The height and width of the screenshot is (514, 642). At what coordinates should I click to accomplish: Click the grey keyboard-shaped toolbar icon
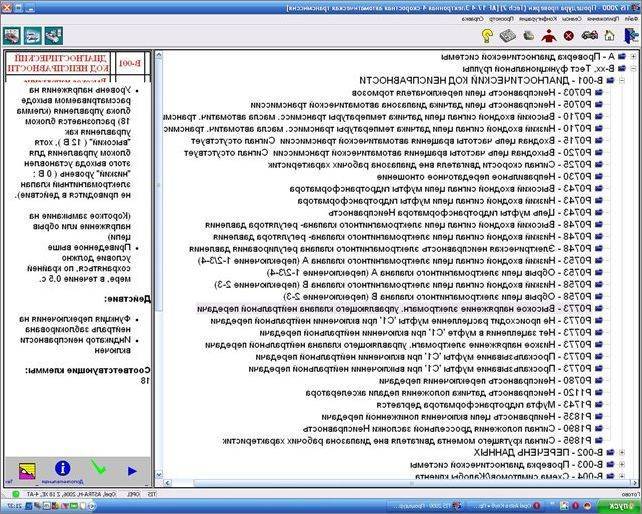pos(508,36)
